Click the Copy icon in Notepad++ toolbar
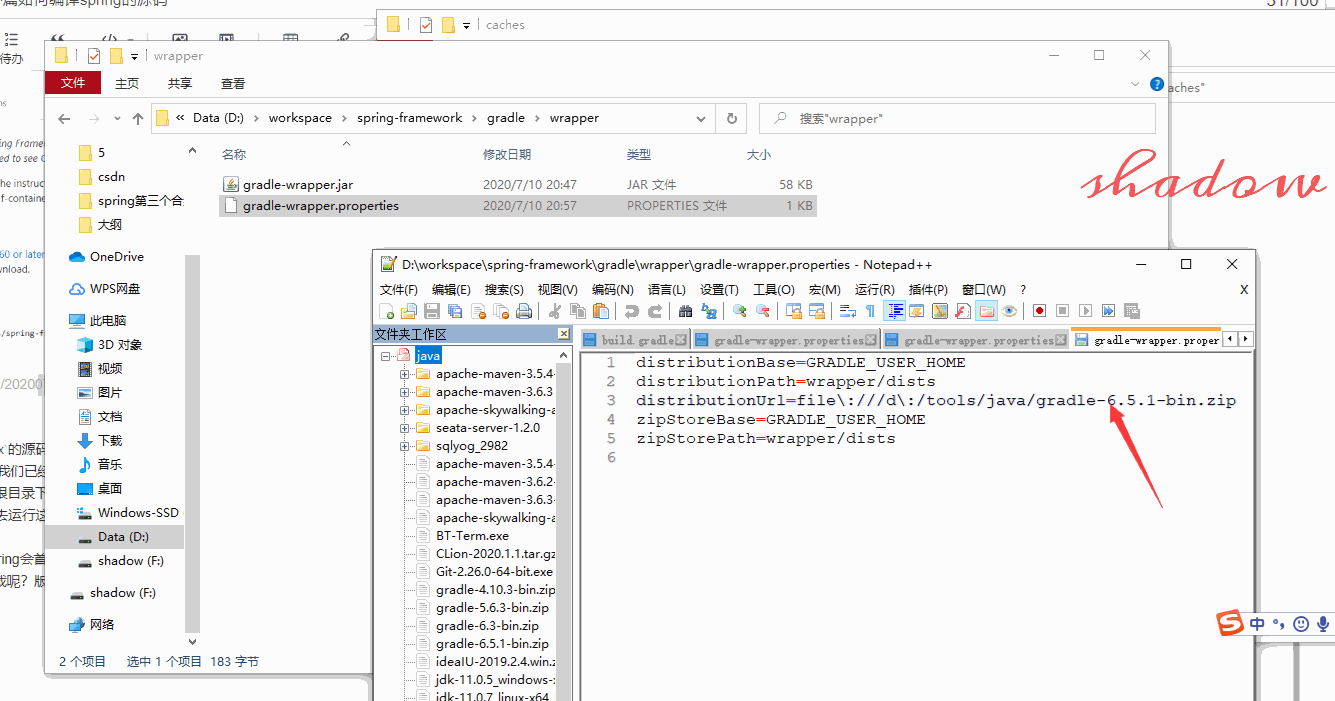The image size is (1335, 701). (577, 311)
